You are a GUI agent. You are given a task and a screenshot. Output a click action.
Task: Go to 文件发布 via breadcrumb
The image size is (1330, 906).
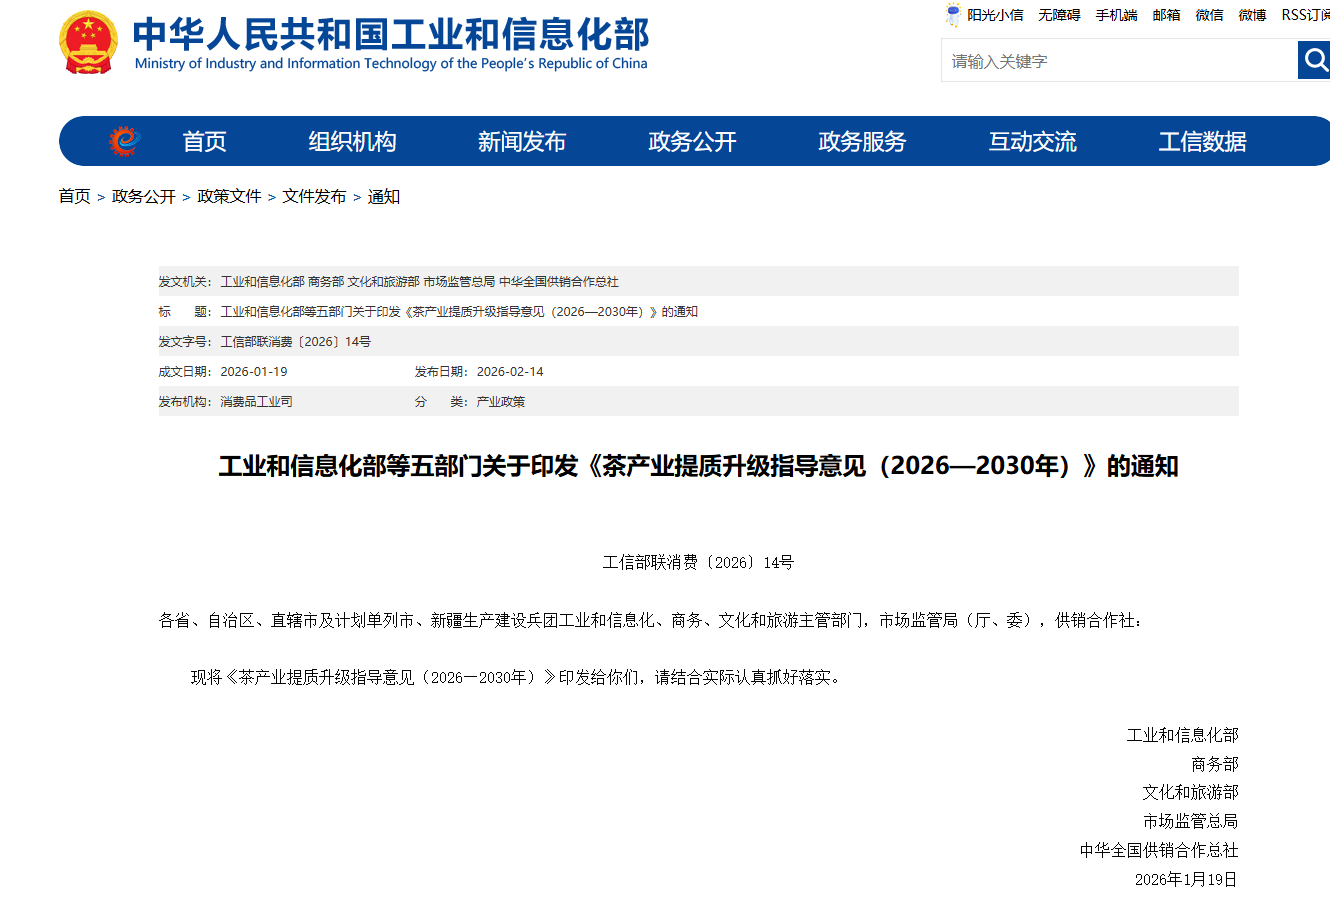[314, 197]
